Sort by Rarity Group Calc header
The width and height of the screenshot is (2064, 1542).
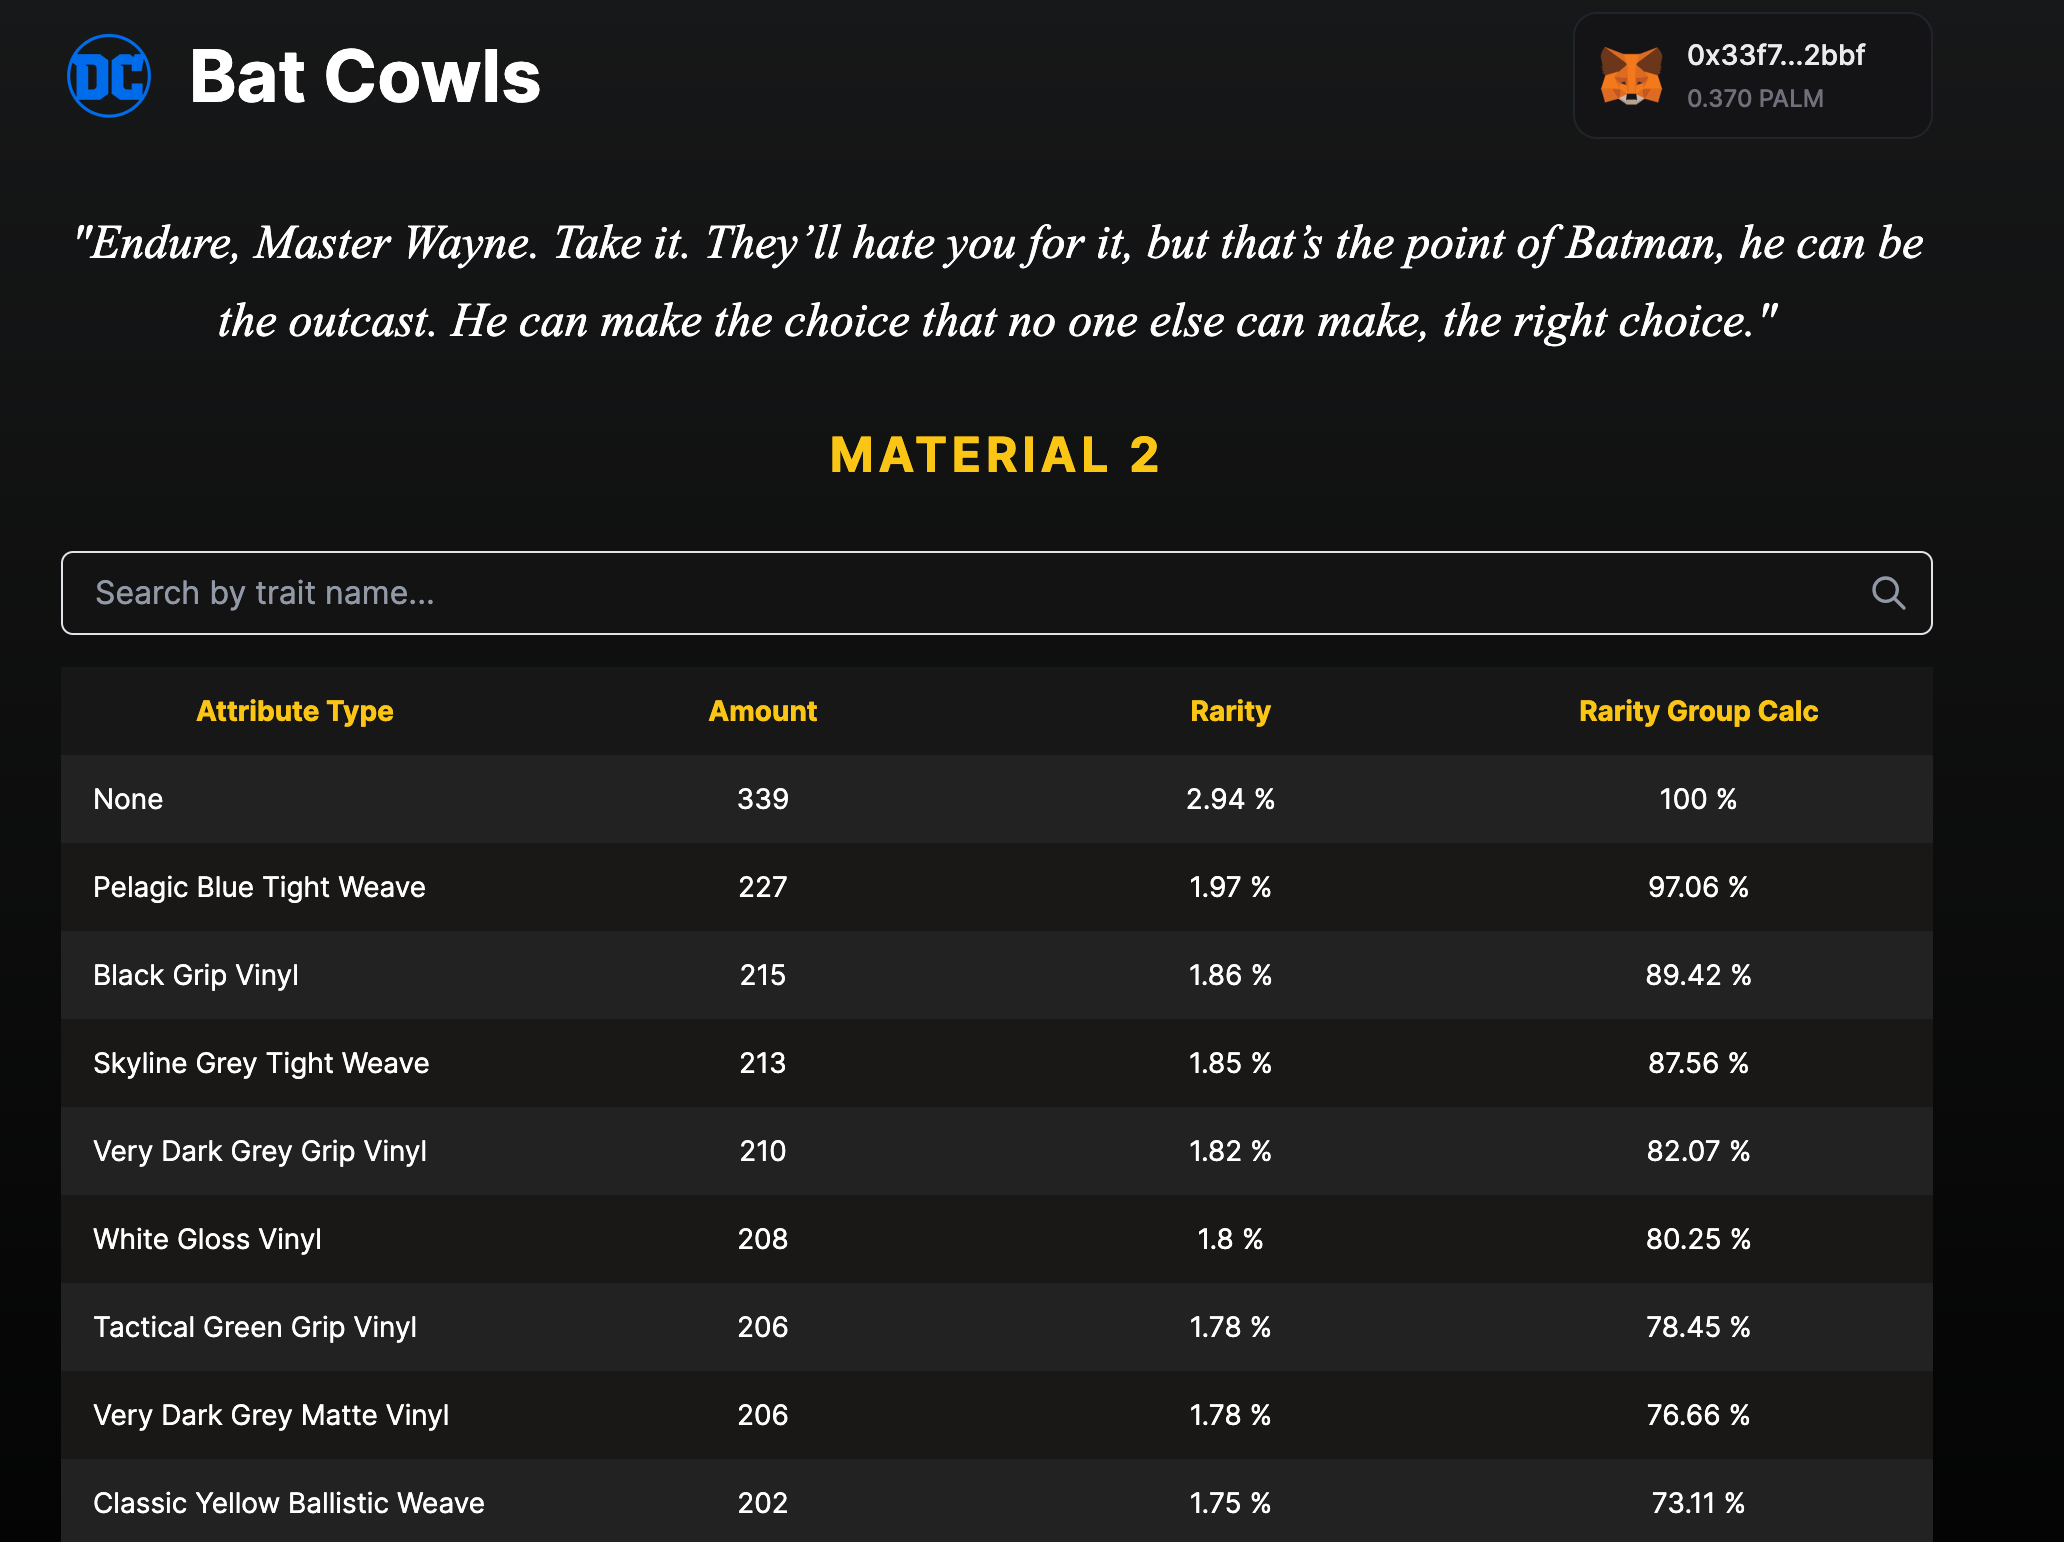coord(1698,711)
